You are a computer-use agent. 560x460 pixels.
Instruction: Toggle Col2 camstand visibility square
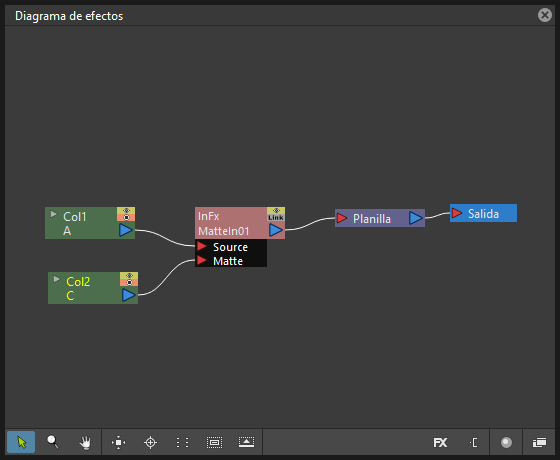click(x=129, y=282)
